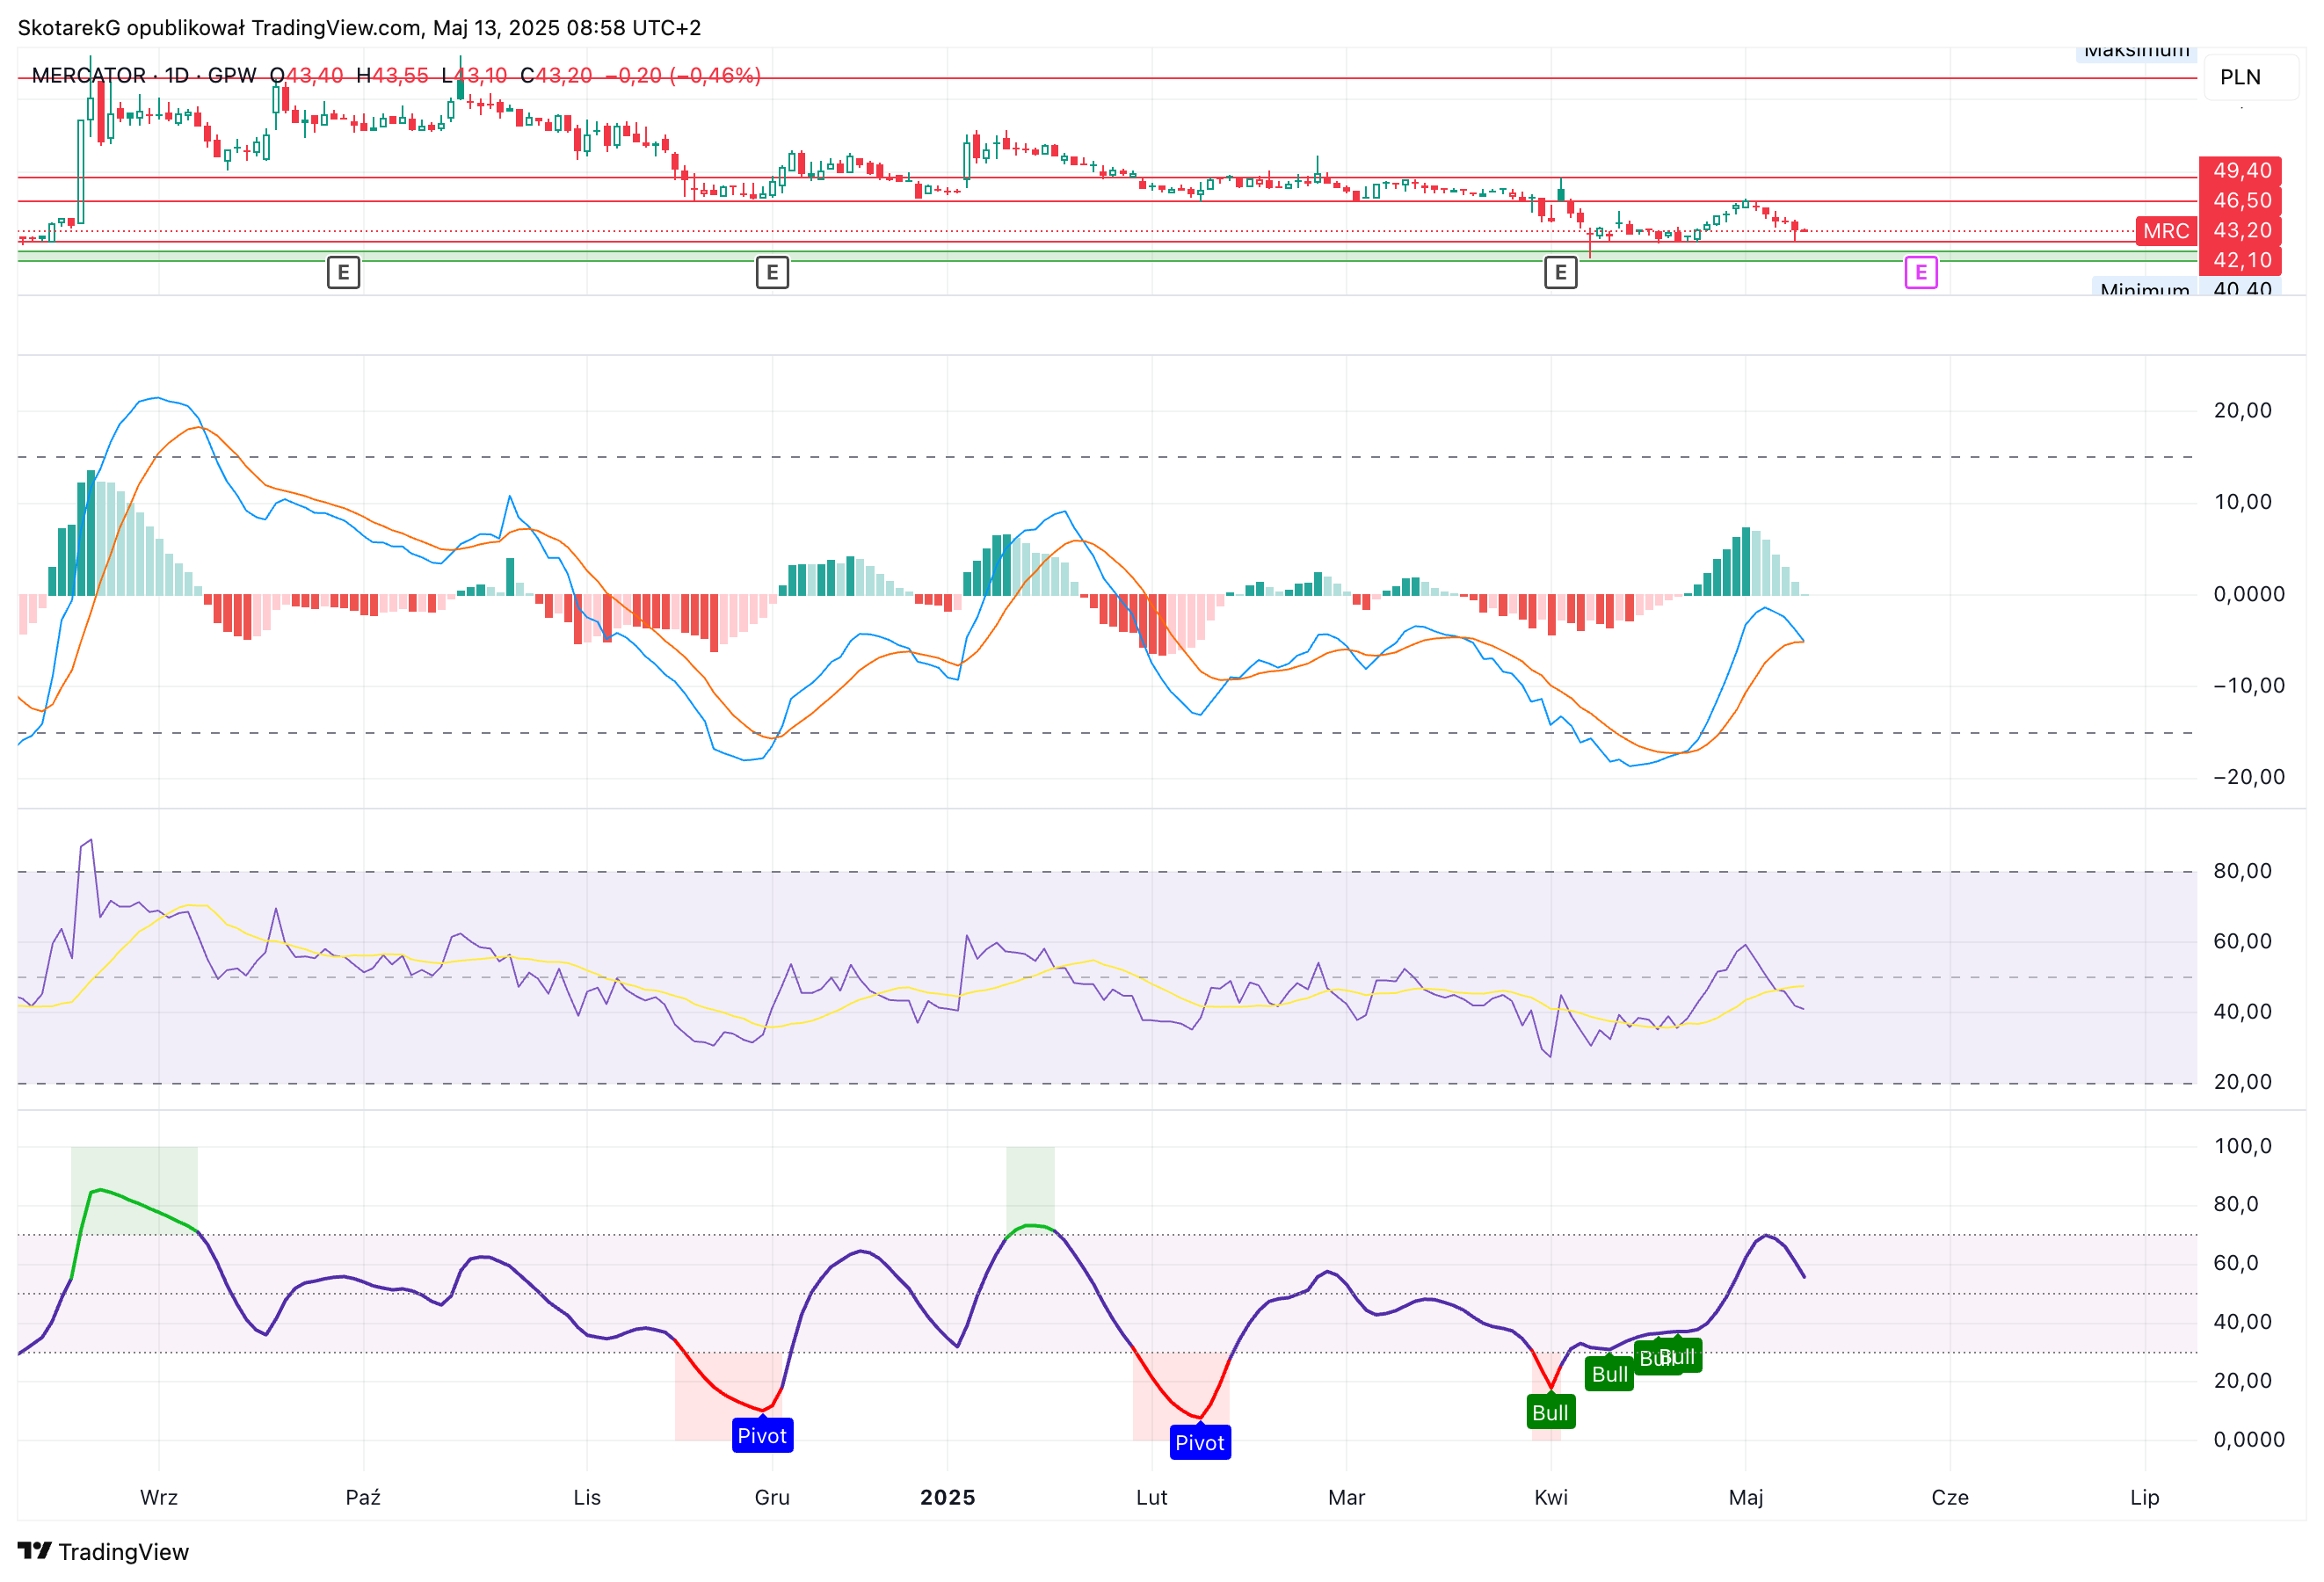Click the TradingView logo at the bottom
The image size is (2324, 1582).
103,1551
